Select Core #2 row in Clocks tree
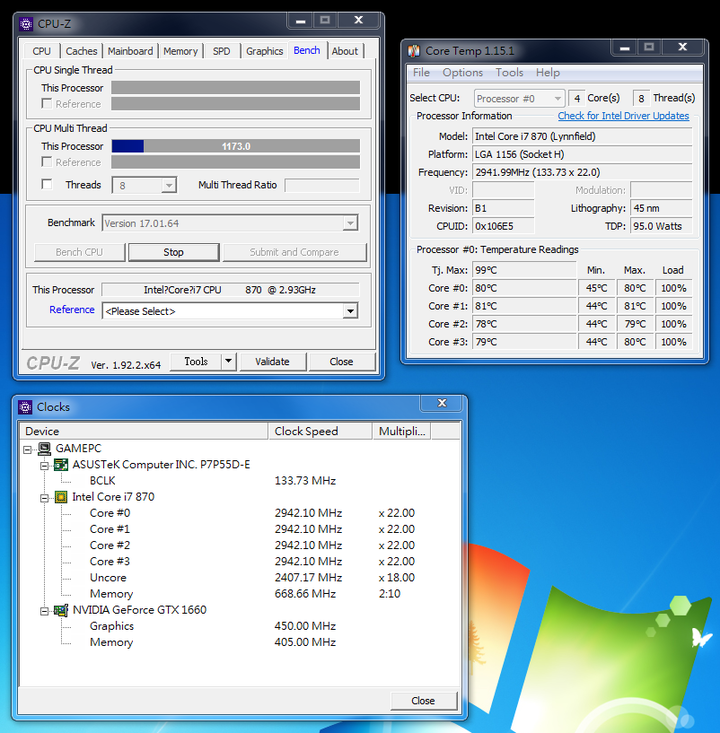 tap(110, 545)
